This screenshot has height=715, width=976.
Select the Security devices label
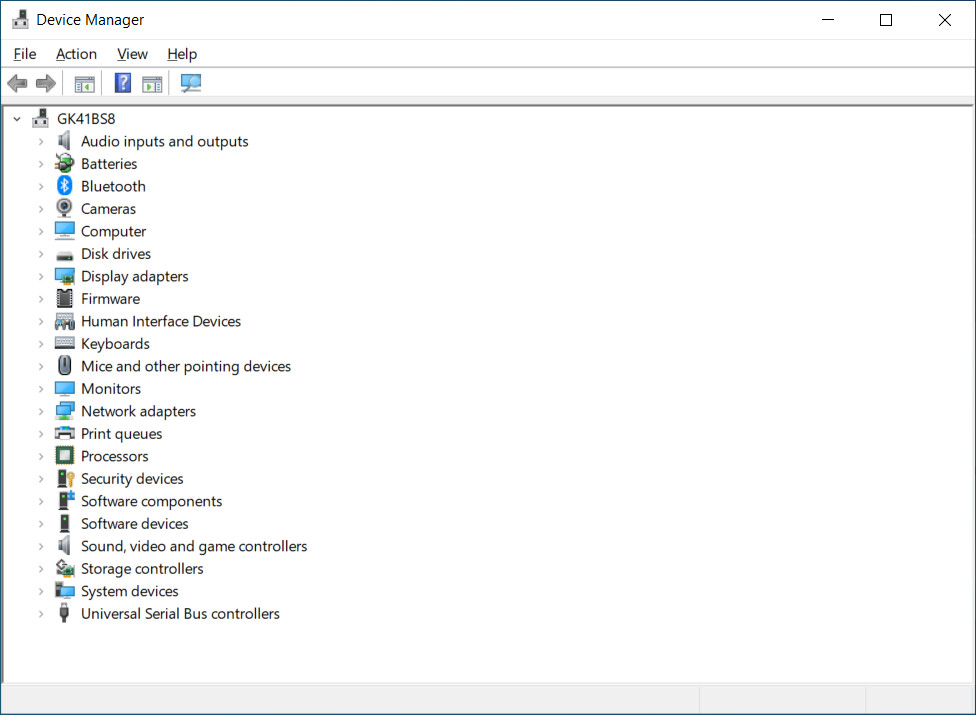tap(132, 479)
